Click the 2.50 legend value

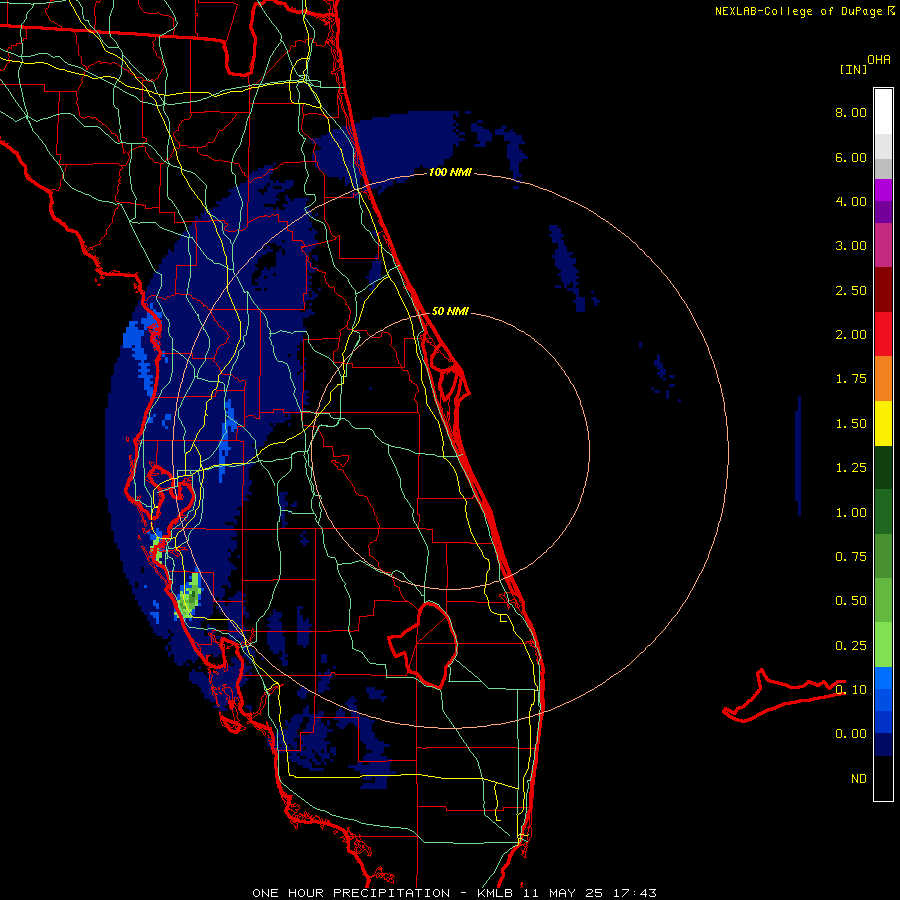851,290
